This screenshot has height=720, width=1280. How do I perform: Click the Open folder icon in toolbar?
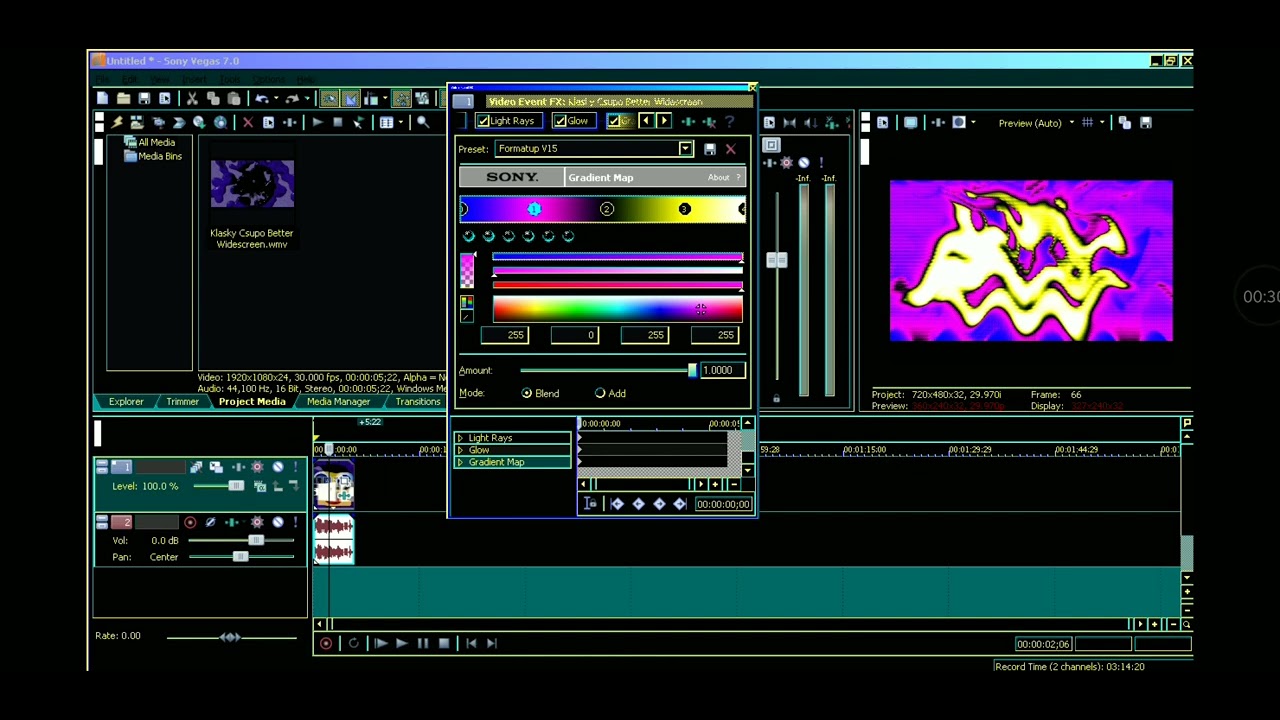tap(123, 98)
